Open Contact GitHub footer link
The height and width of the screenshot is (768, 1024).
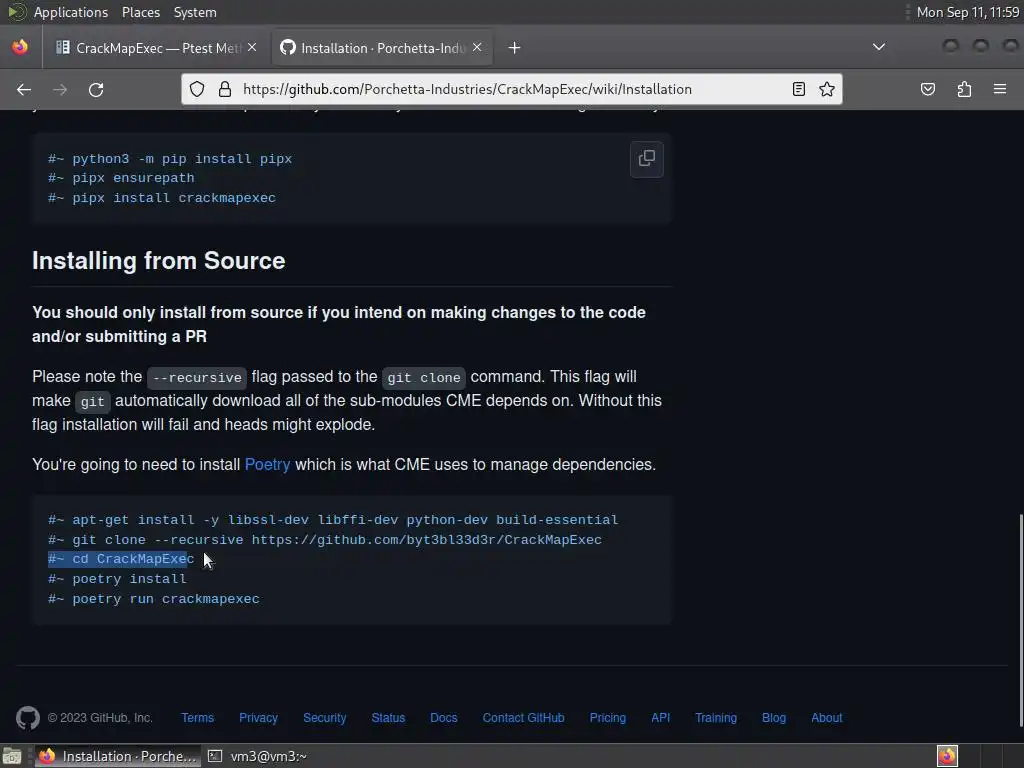(523, 718)
